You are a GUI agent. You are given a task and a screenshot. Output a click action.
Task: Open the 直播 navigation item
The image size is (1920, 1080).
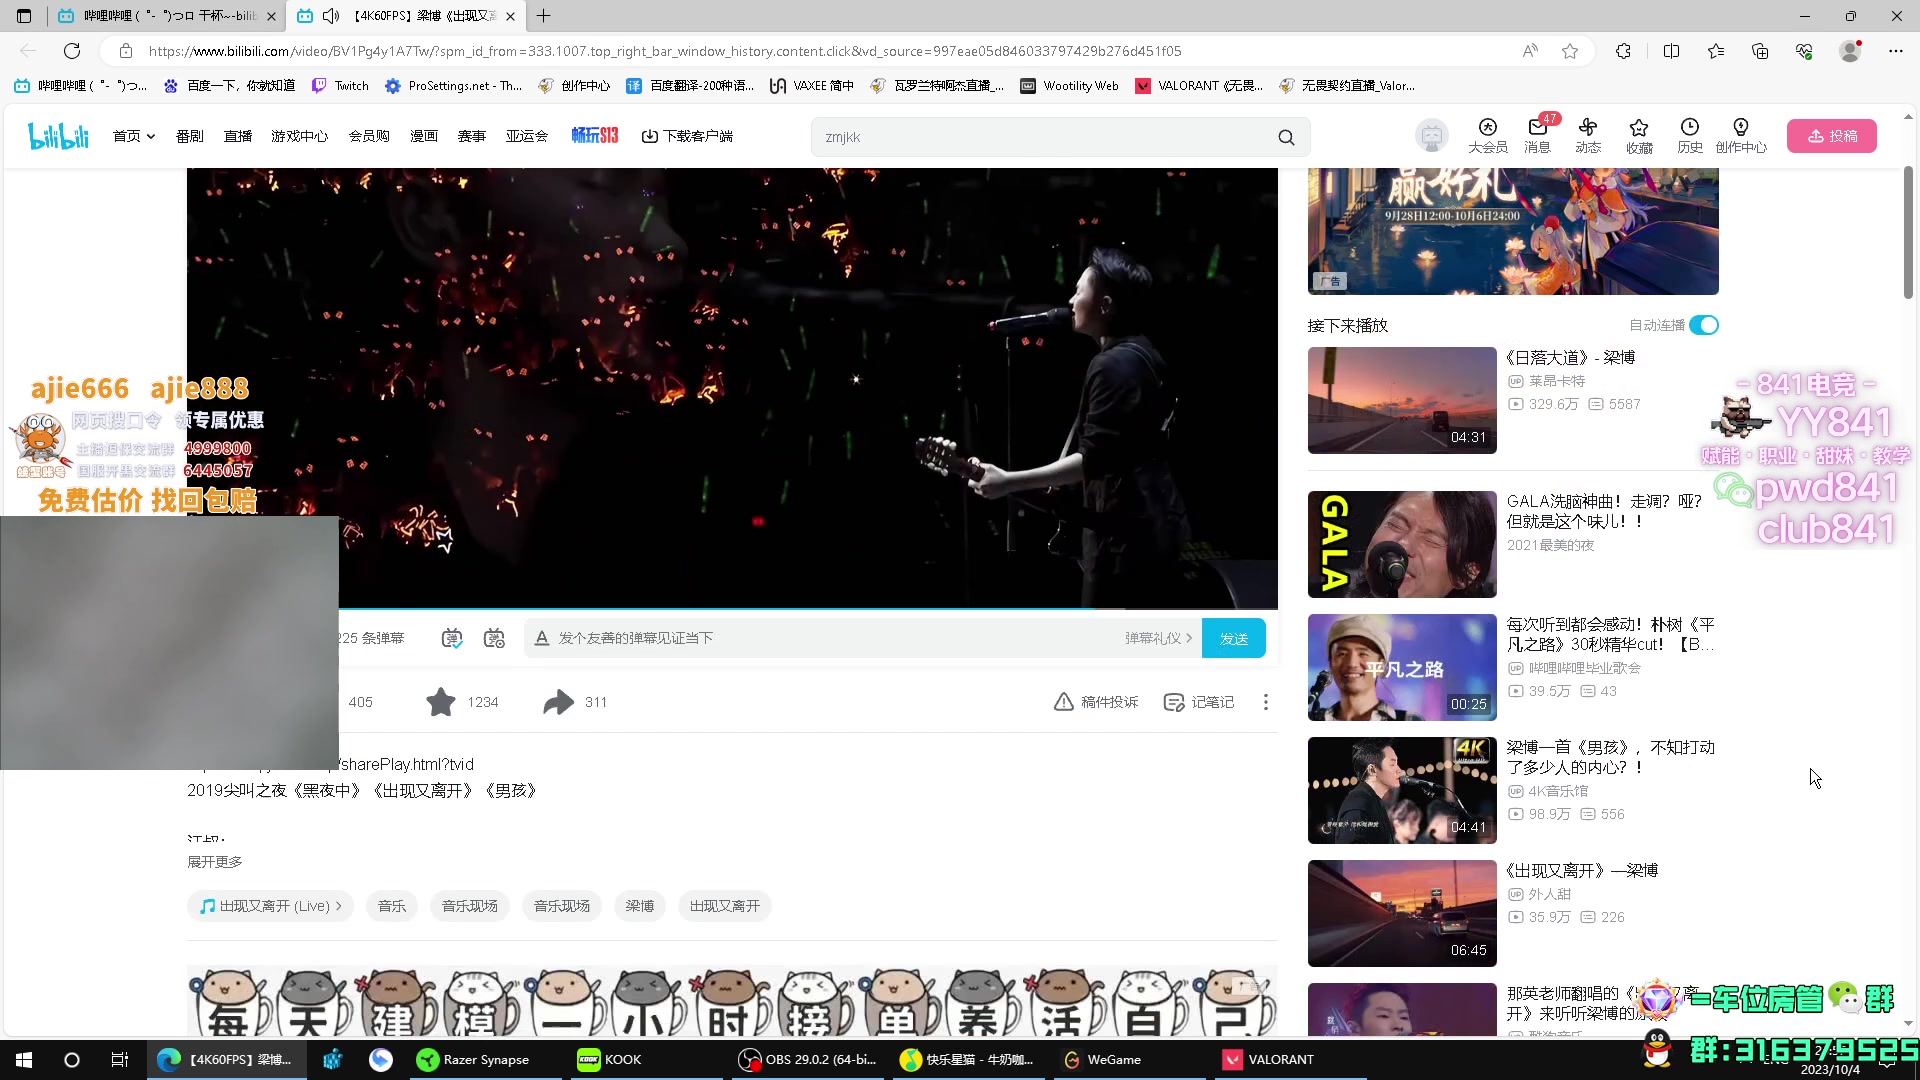pos(237,136)
